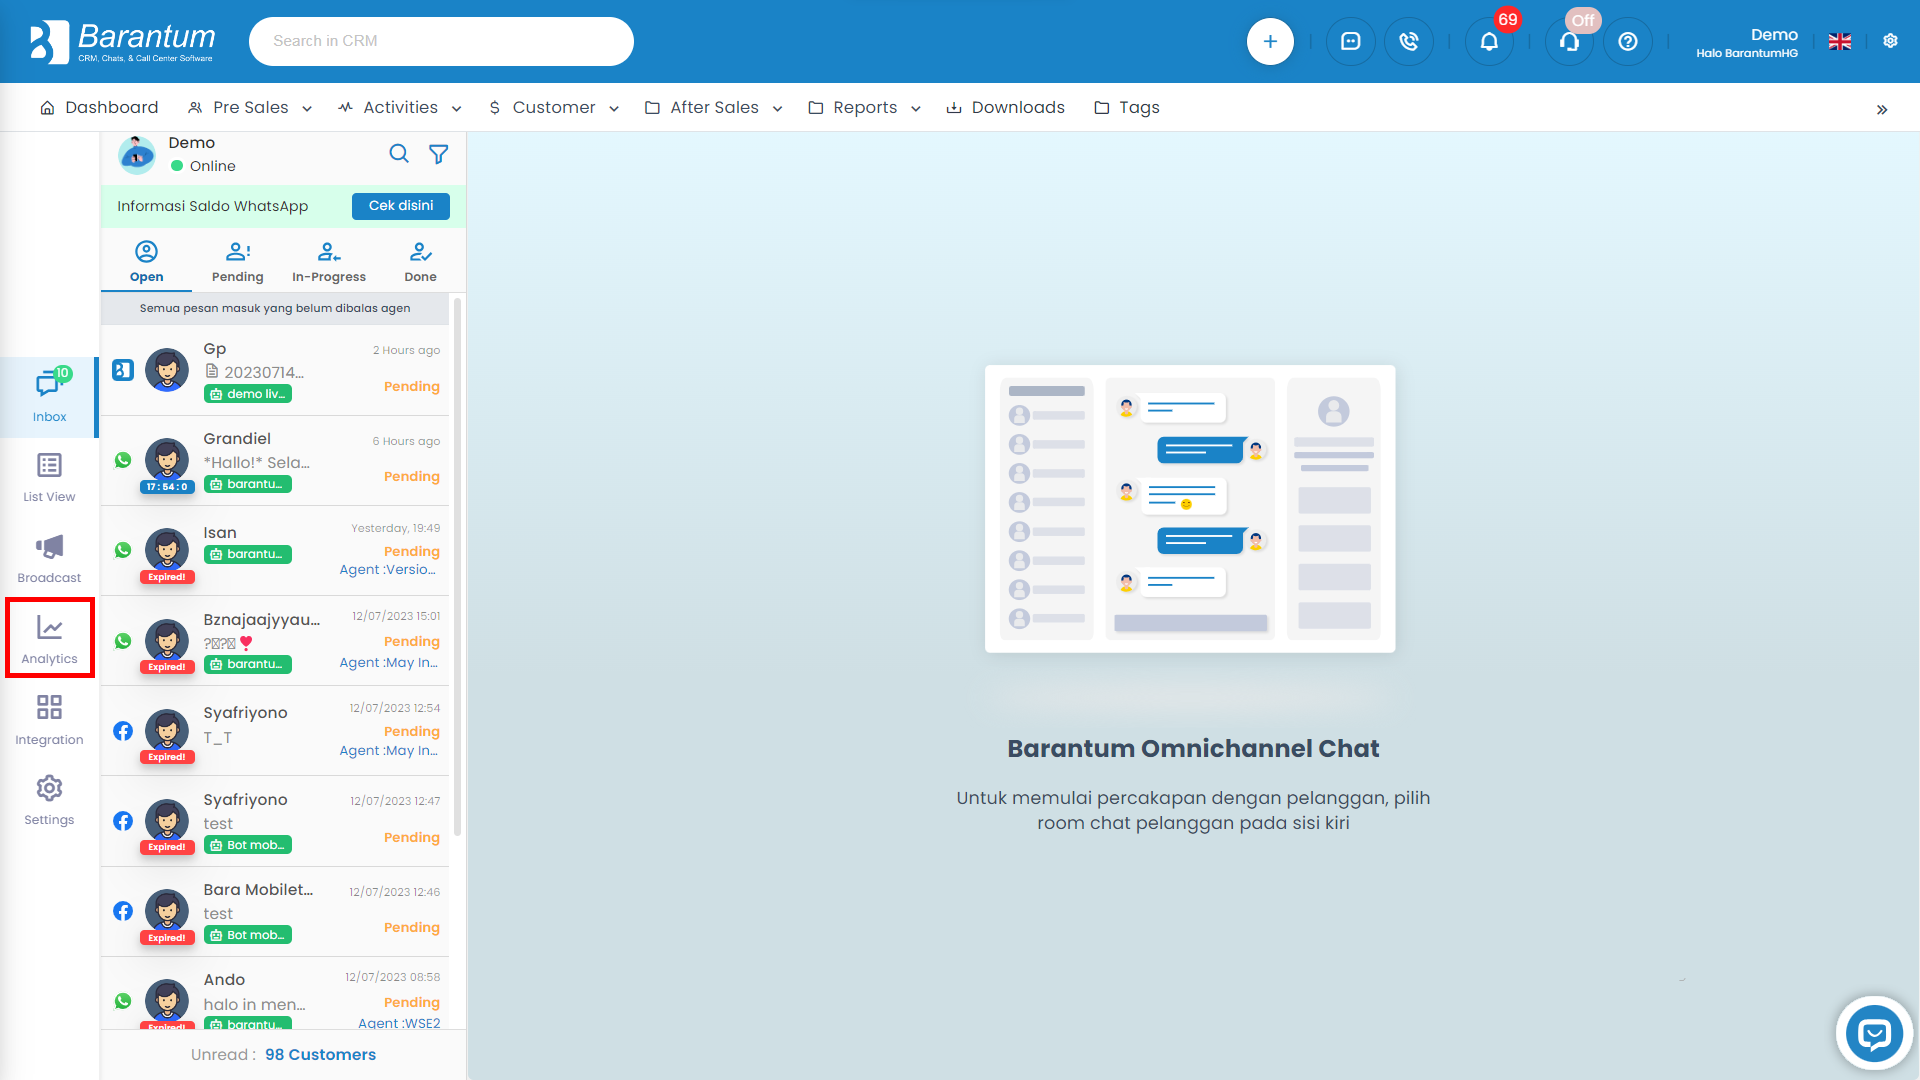Open Demo Halo BarantumHG account menu
Image resolution: width=1920 pixels, height=1080 pixels.
point(1747,42)
